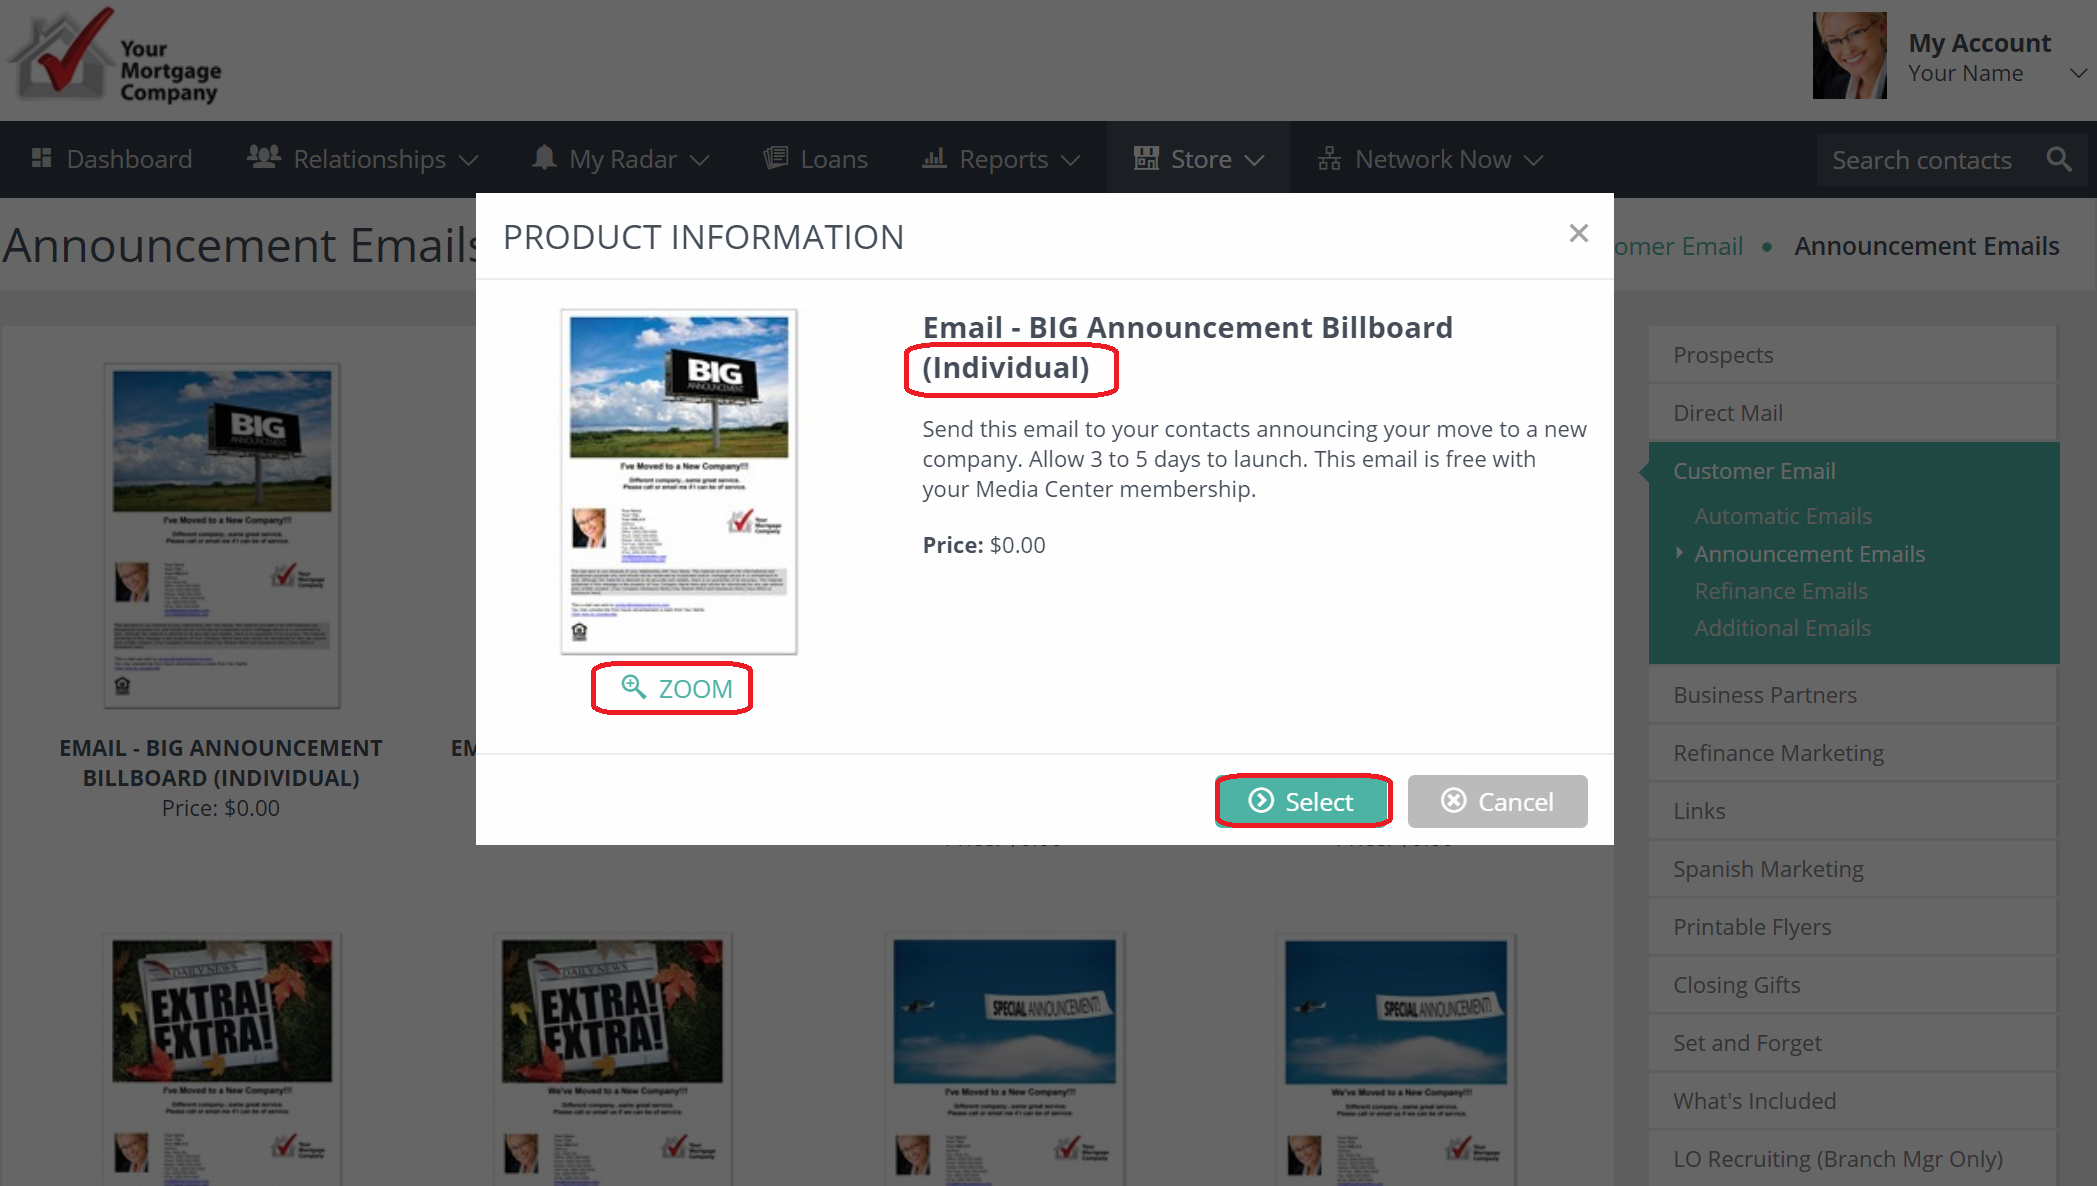Image resolution: width=2097 pixels, height=1186 pixels.
Task: Click the billboard email preview thumbnail
Action: [x=679, y=482]
